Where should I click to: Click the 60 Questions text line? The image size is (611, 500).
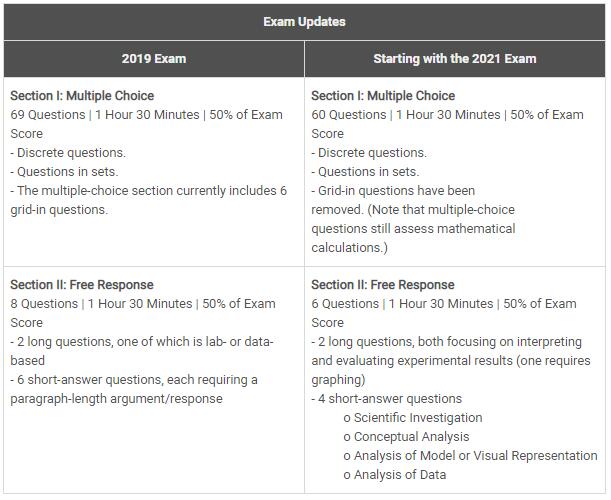tap(447, 124)
